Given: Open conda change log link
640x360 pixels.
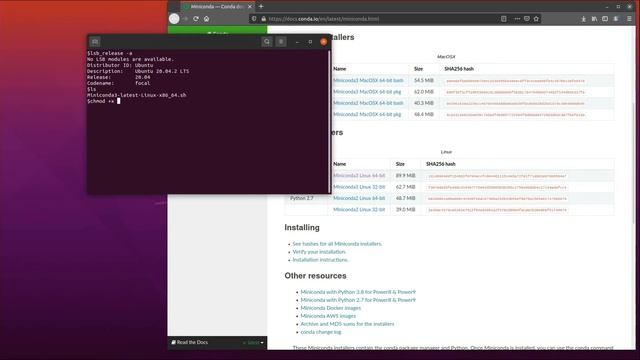Looking at the screenshot, I should coord(321,332).
